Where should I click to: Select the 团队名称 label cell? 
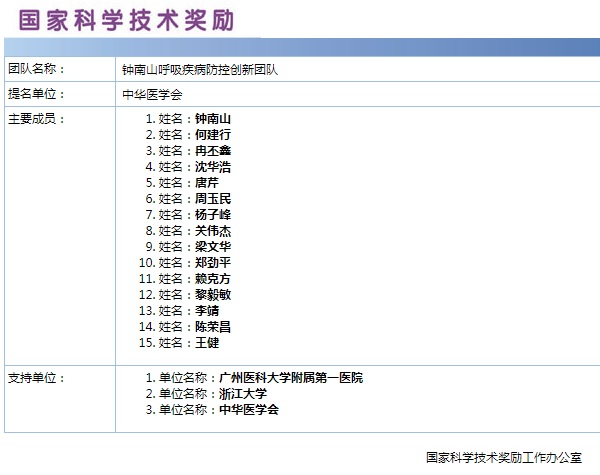coord(60,69)
